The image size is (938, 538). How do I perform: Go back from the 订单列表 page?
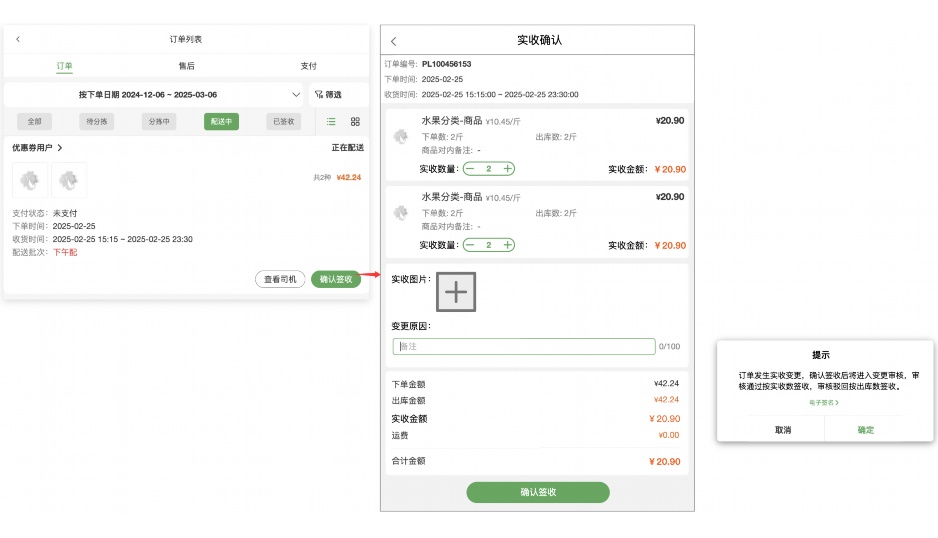(x=18, y=39)
